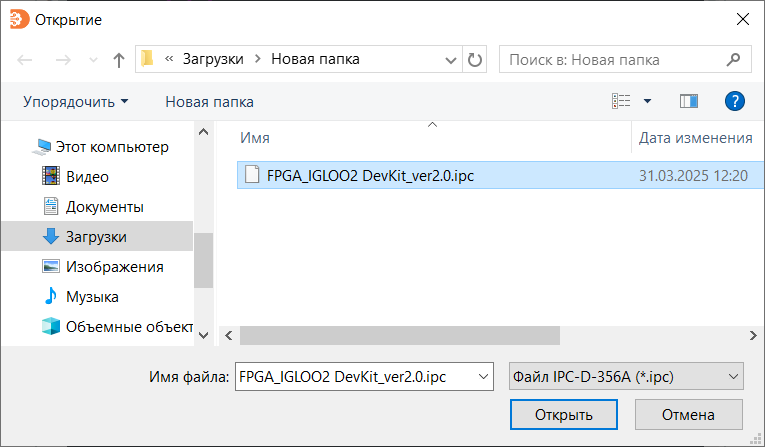Expand chevron after Загрузки in path
This screenshot has width=765, height=447.
pos(258,59)
